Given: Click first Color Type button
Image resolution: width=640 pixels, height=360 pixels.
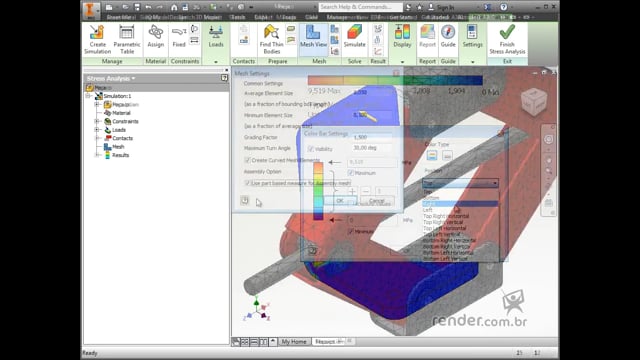Looking at the screenshot, I should coord(432,155).
